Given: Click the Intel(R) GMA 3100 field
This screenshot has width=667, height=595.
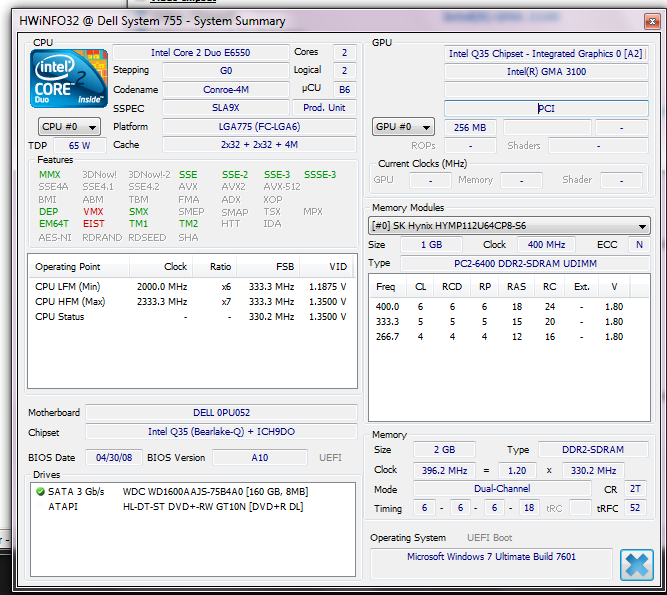Looking at the screenshot, I should point(546,71).
